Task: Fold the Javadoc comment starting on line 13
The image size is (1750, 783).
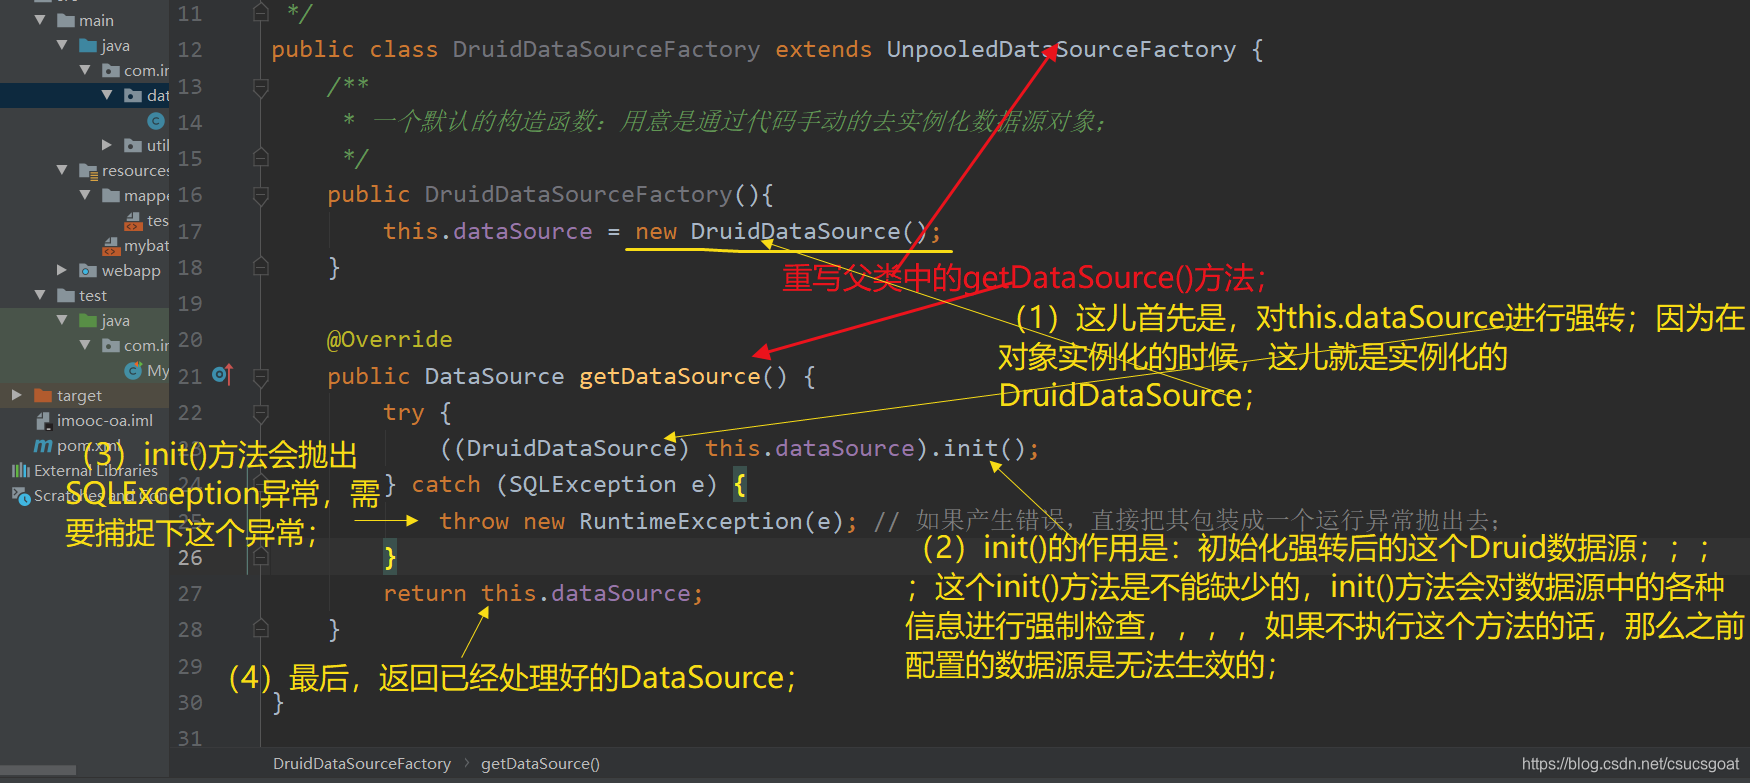Action: click(x=261, y=87)
